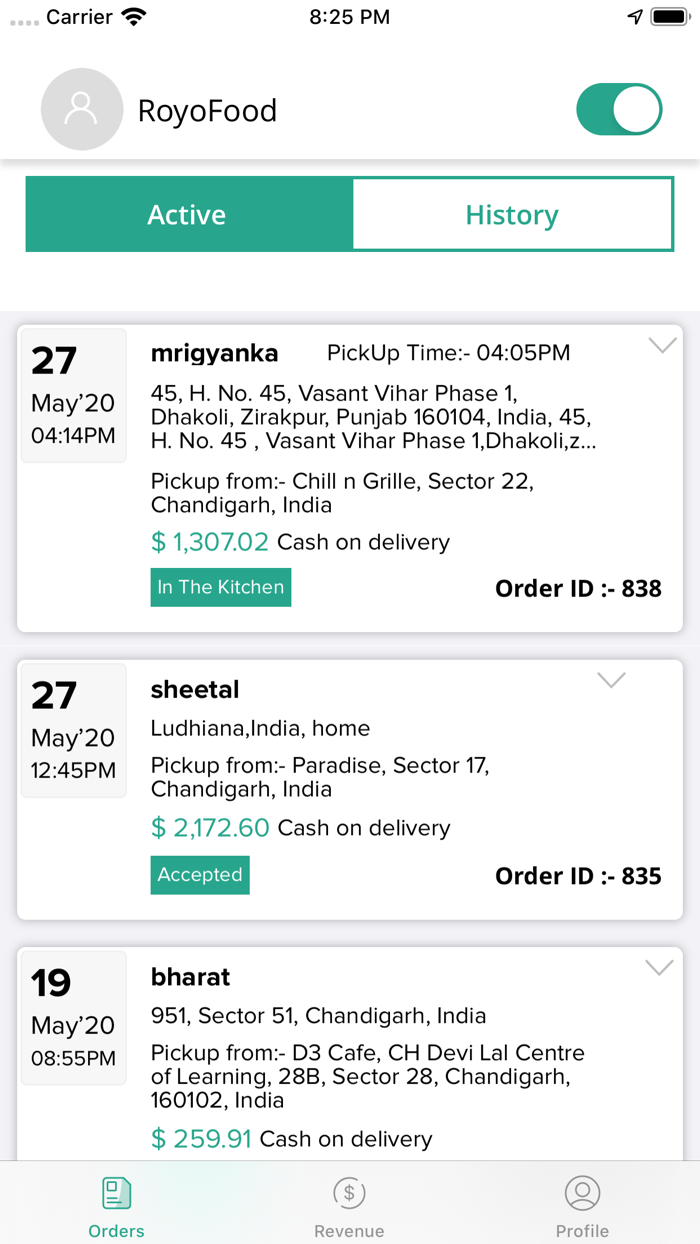Tap the RoyoFood profile avatar icon
This screenshot has width=700, height=1244.
82,110
